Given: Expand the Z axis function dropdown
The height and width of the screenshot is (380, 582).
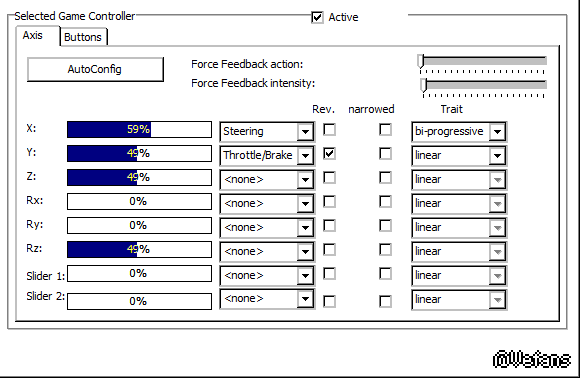Looking at the screenshot, I should click(x=267, y=179).
